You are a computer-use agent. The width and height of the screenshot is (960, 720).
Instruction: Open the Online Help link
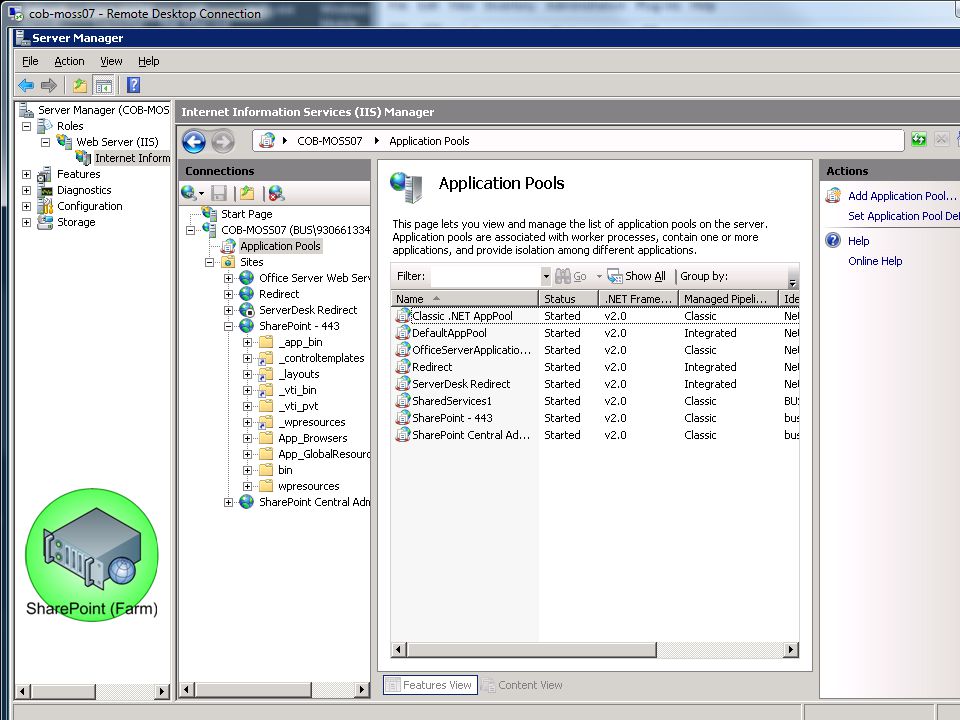click(x=875, y=261)
